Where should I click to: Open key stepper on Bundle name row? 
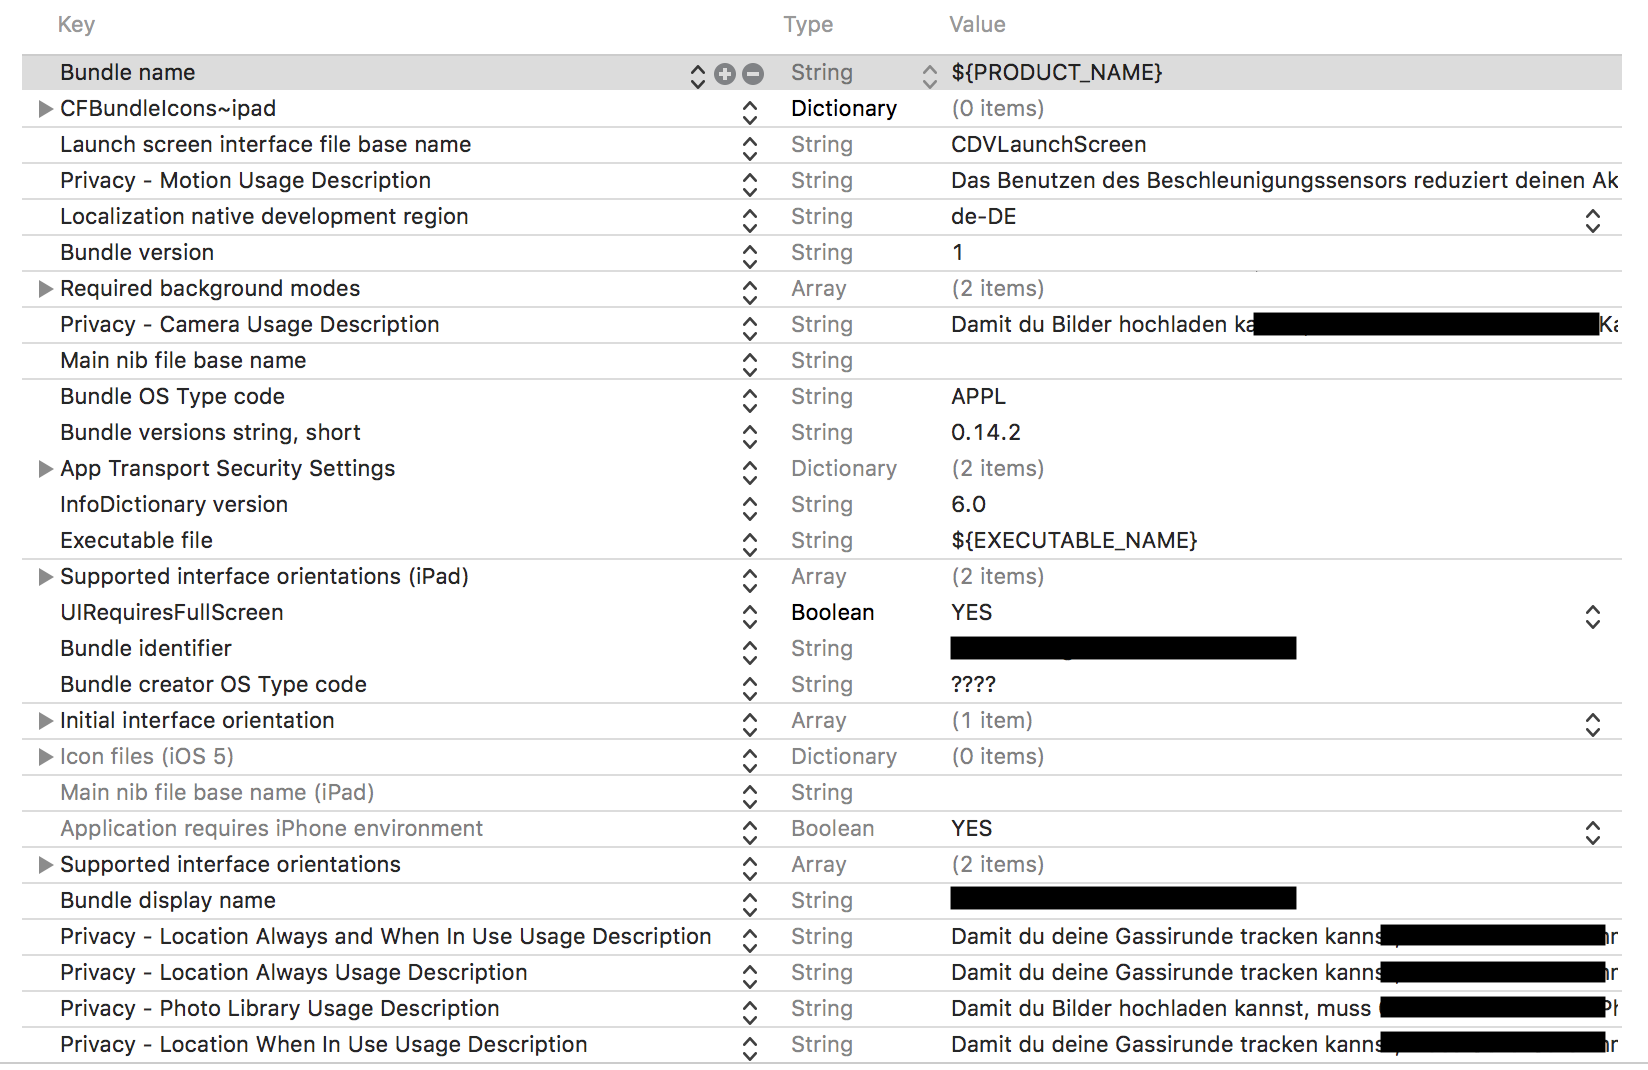point(698,76)
